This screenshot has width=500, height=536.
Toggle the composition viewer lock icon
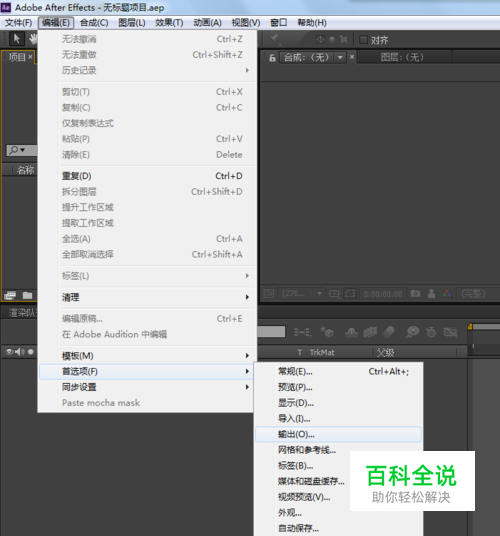[x=272, y=57]
